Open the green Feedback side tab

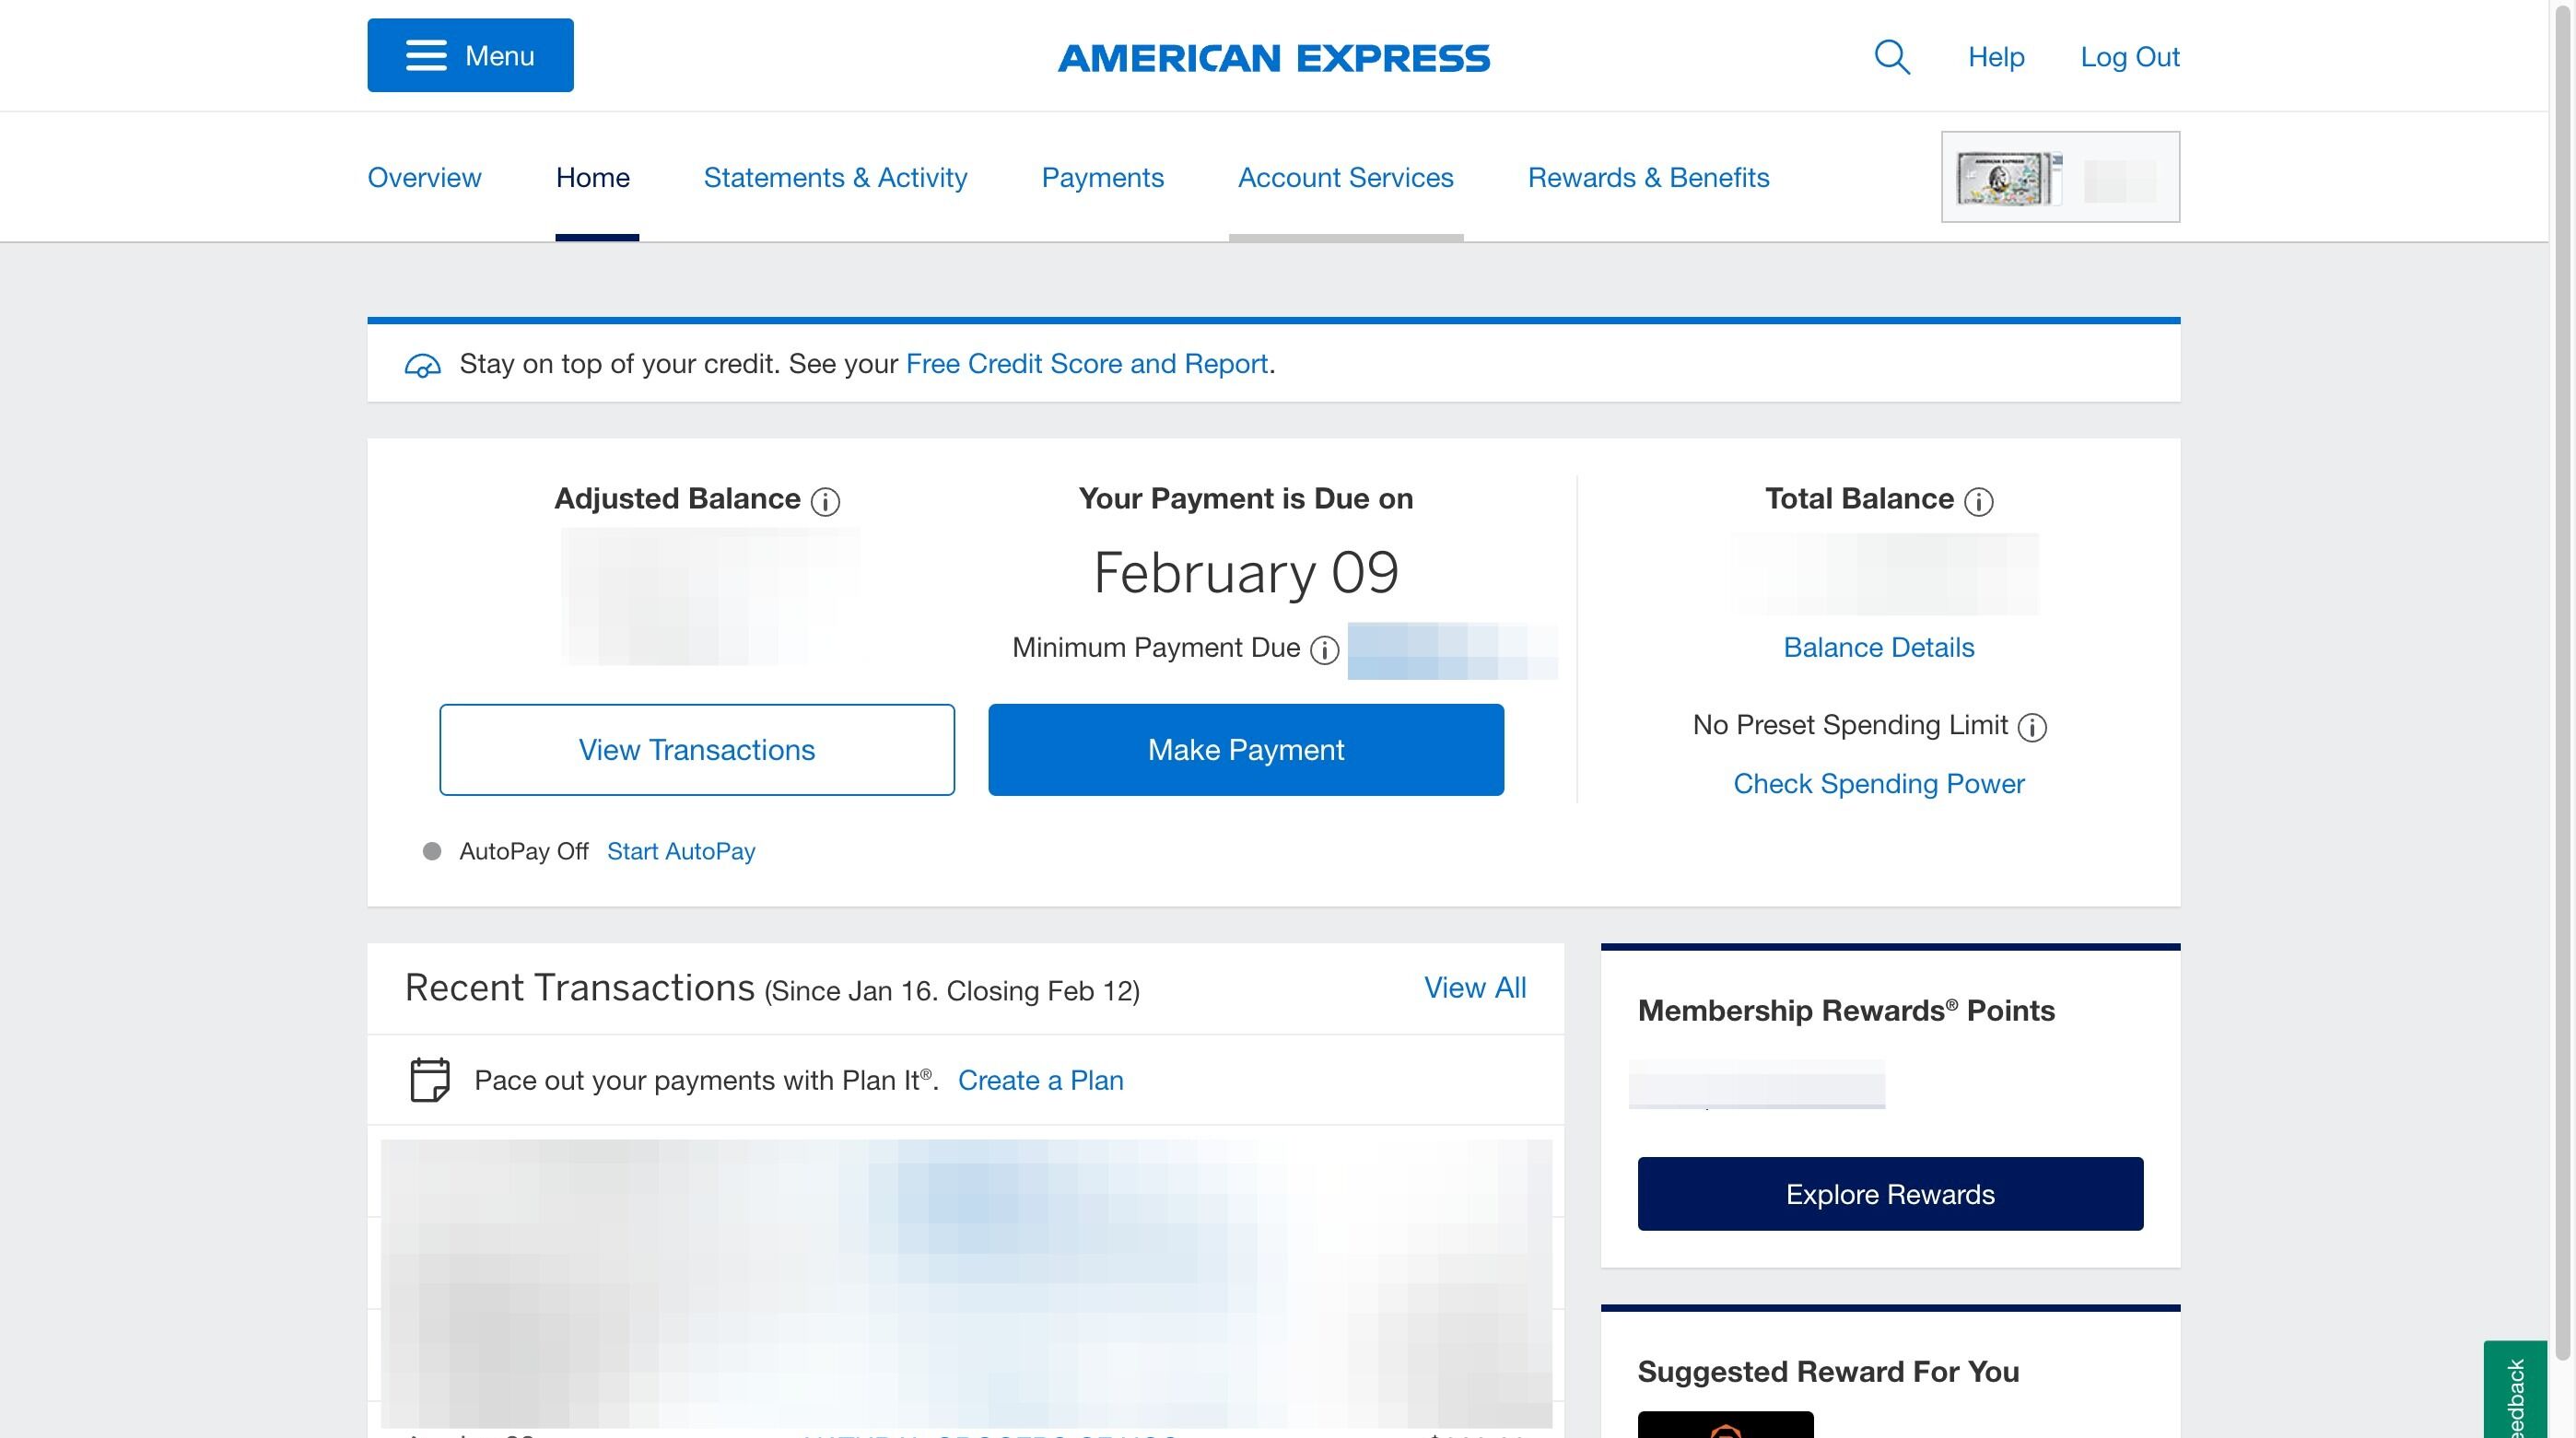(2515, 1395)
